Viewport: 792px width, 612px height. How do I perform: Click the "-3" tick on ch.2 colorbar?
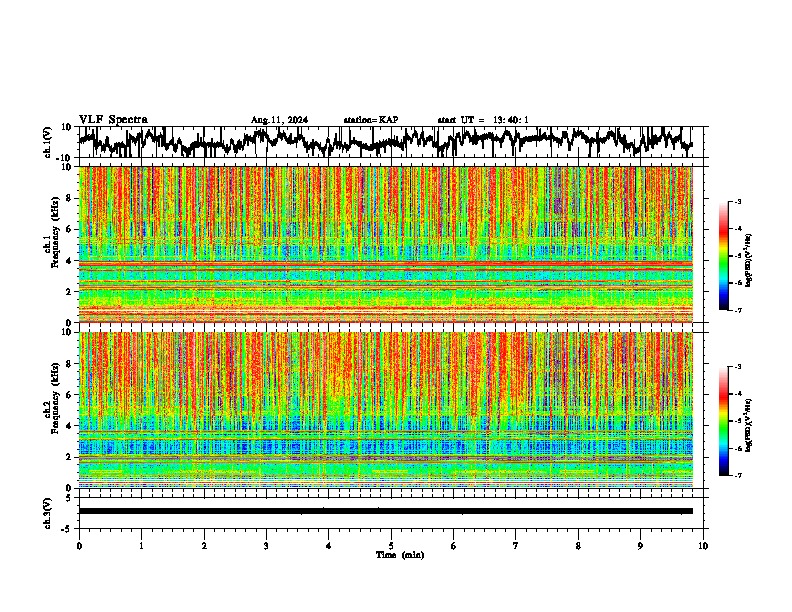[737, 367]
